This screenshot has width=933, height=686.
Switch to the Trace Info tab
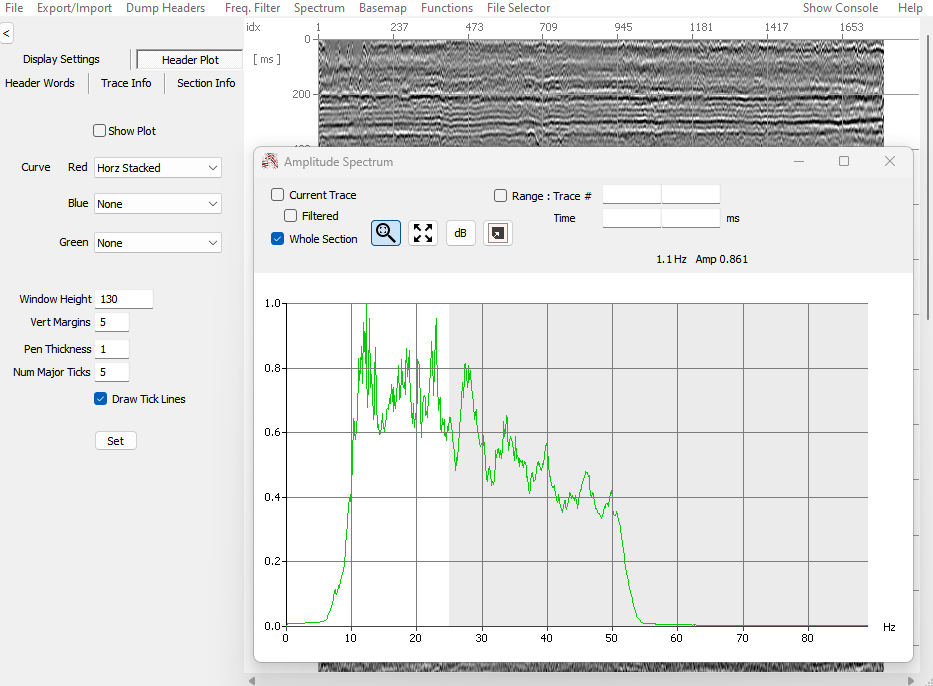(x=126, y=83)
